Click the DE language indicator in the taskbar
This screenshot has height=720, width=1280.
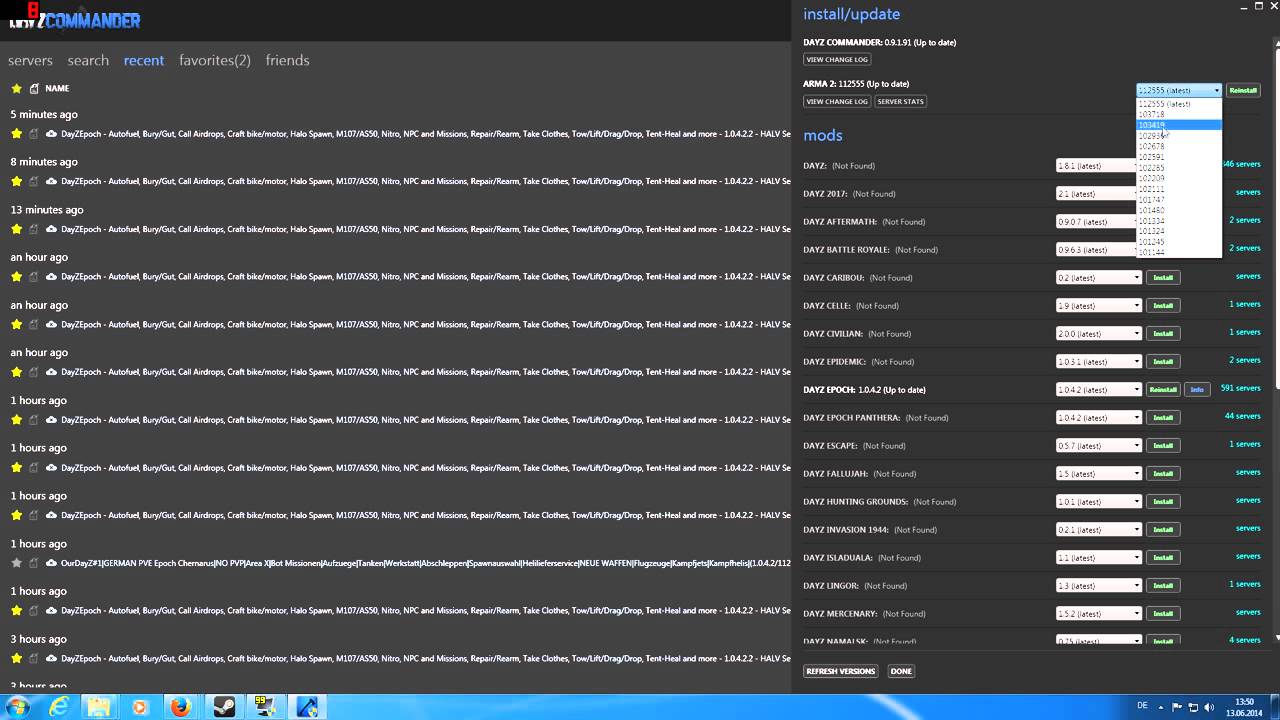1142,706
